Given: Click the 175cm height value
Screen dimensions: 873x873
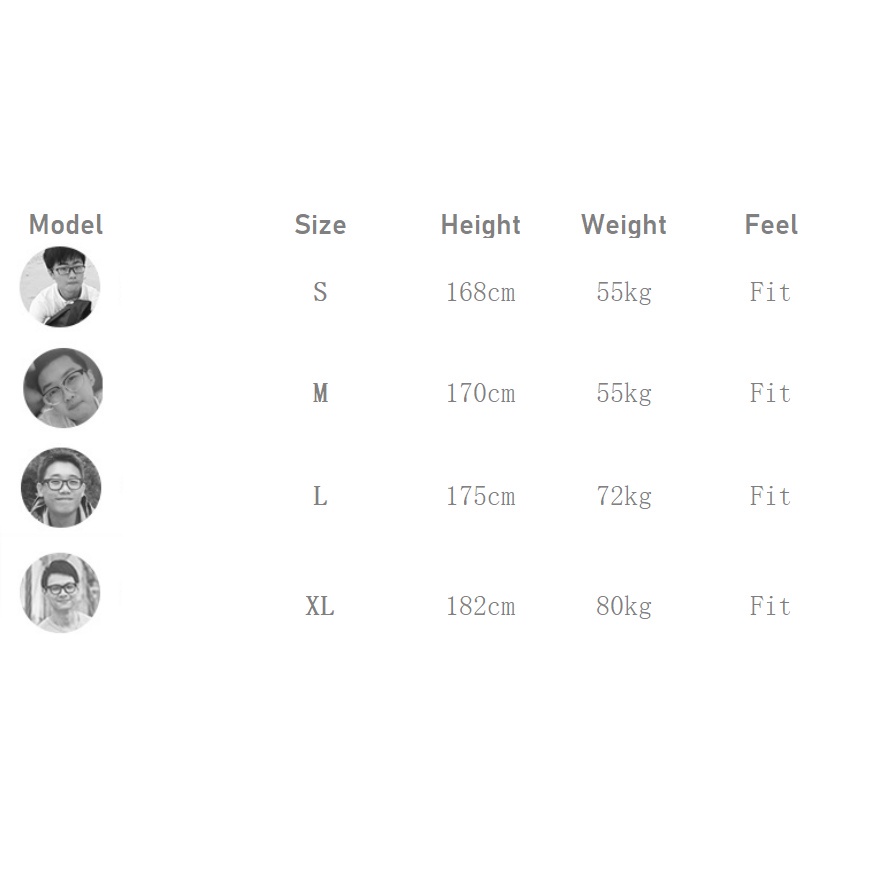Looking at the screenshot, I should (481, 496).
